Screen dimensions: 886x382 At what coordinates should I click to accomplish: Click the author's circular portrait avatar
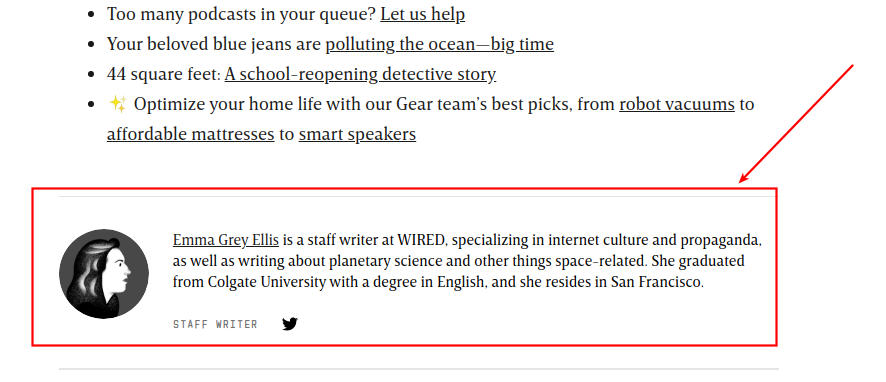point(104,274)
